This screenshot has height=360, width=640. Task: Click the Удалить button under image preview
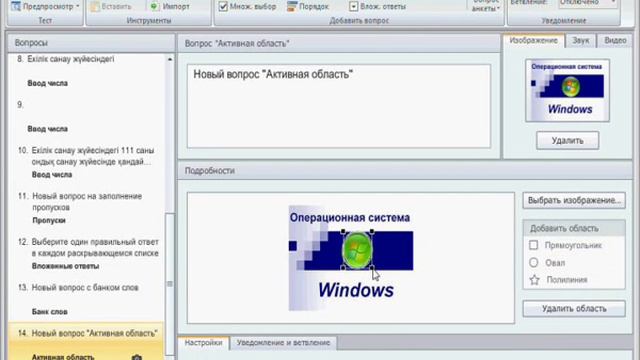567,140
